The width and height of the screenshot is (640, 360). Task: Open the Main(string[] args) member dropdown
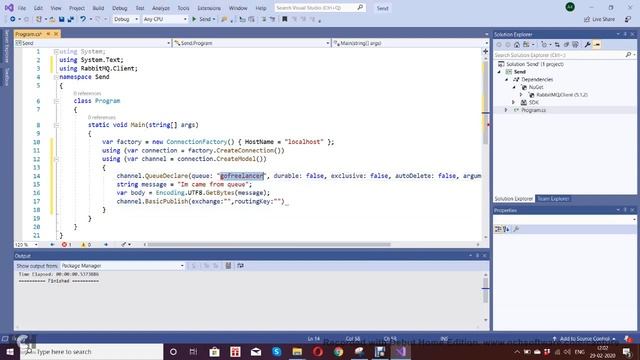(x=410, y=43)
